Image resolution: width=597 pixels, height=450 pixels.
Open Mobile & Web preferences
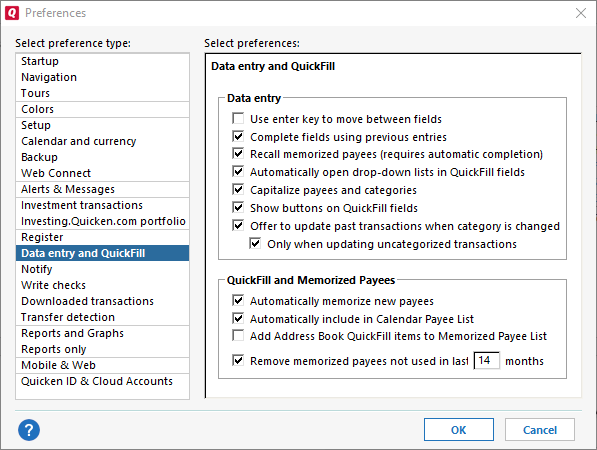[x=102, y=365]
